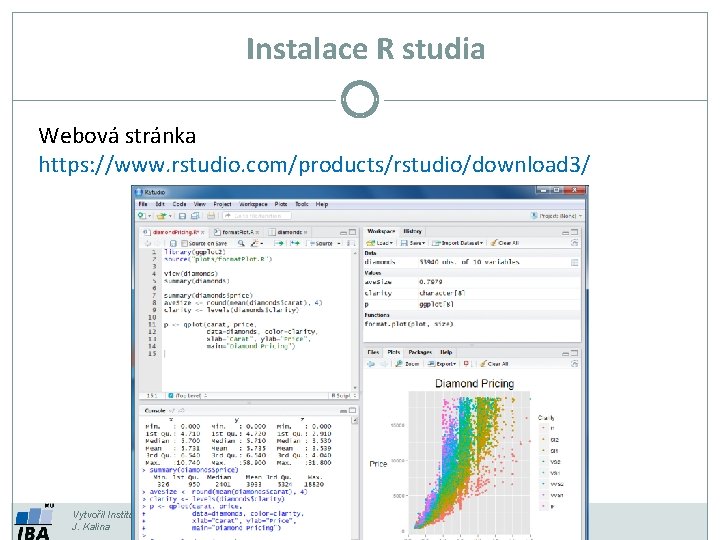Viewport: 720px width, 540px height.
Task: Click the New File toolbar icon
Action: tap(142, 215)
